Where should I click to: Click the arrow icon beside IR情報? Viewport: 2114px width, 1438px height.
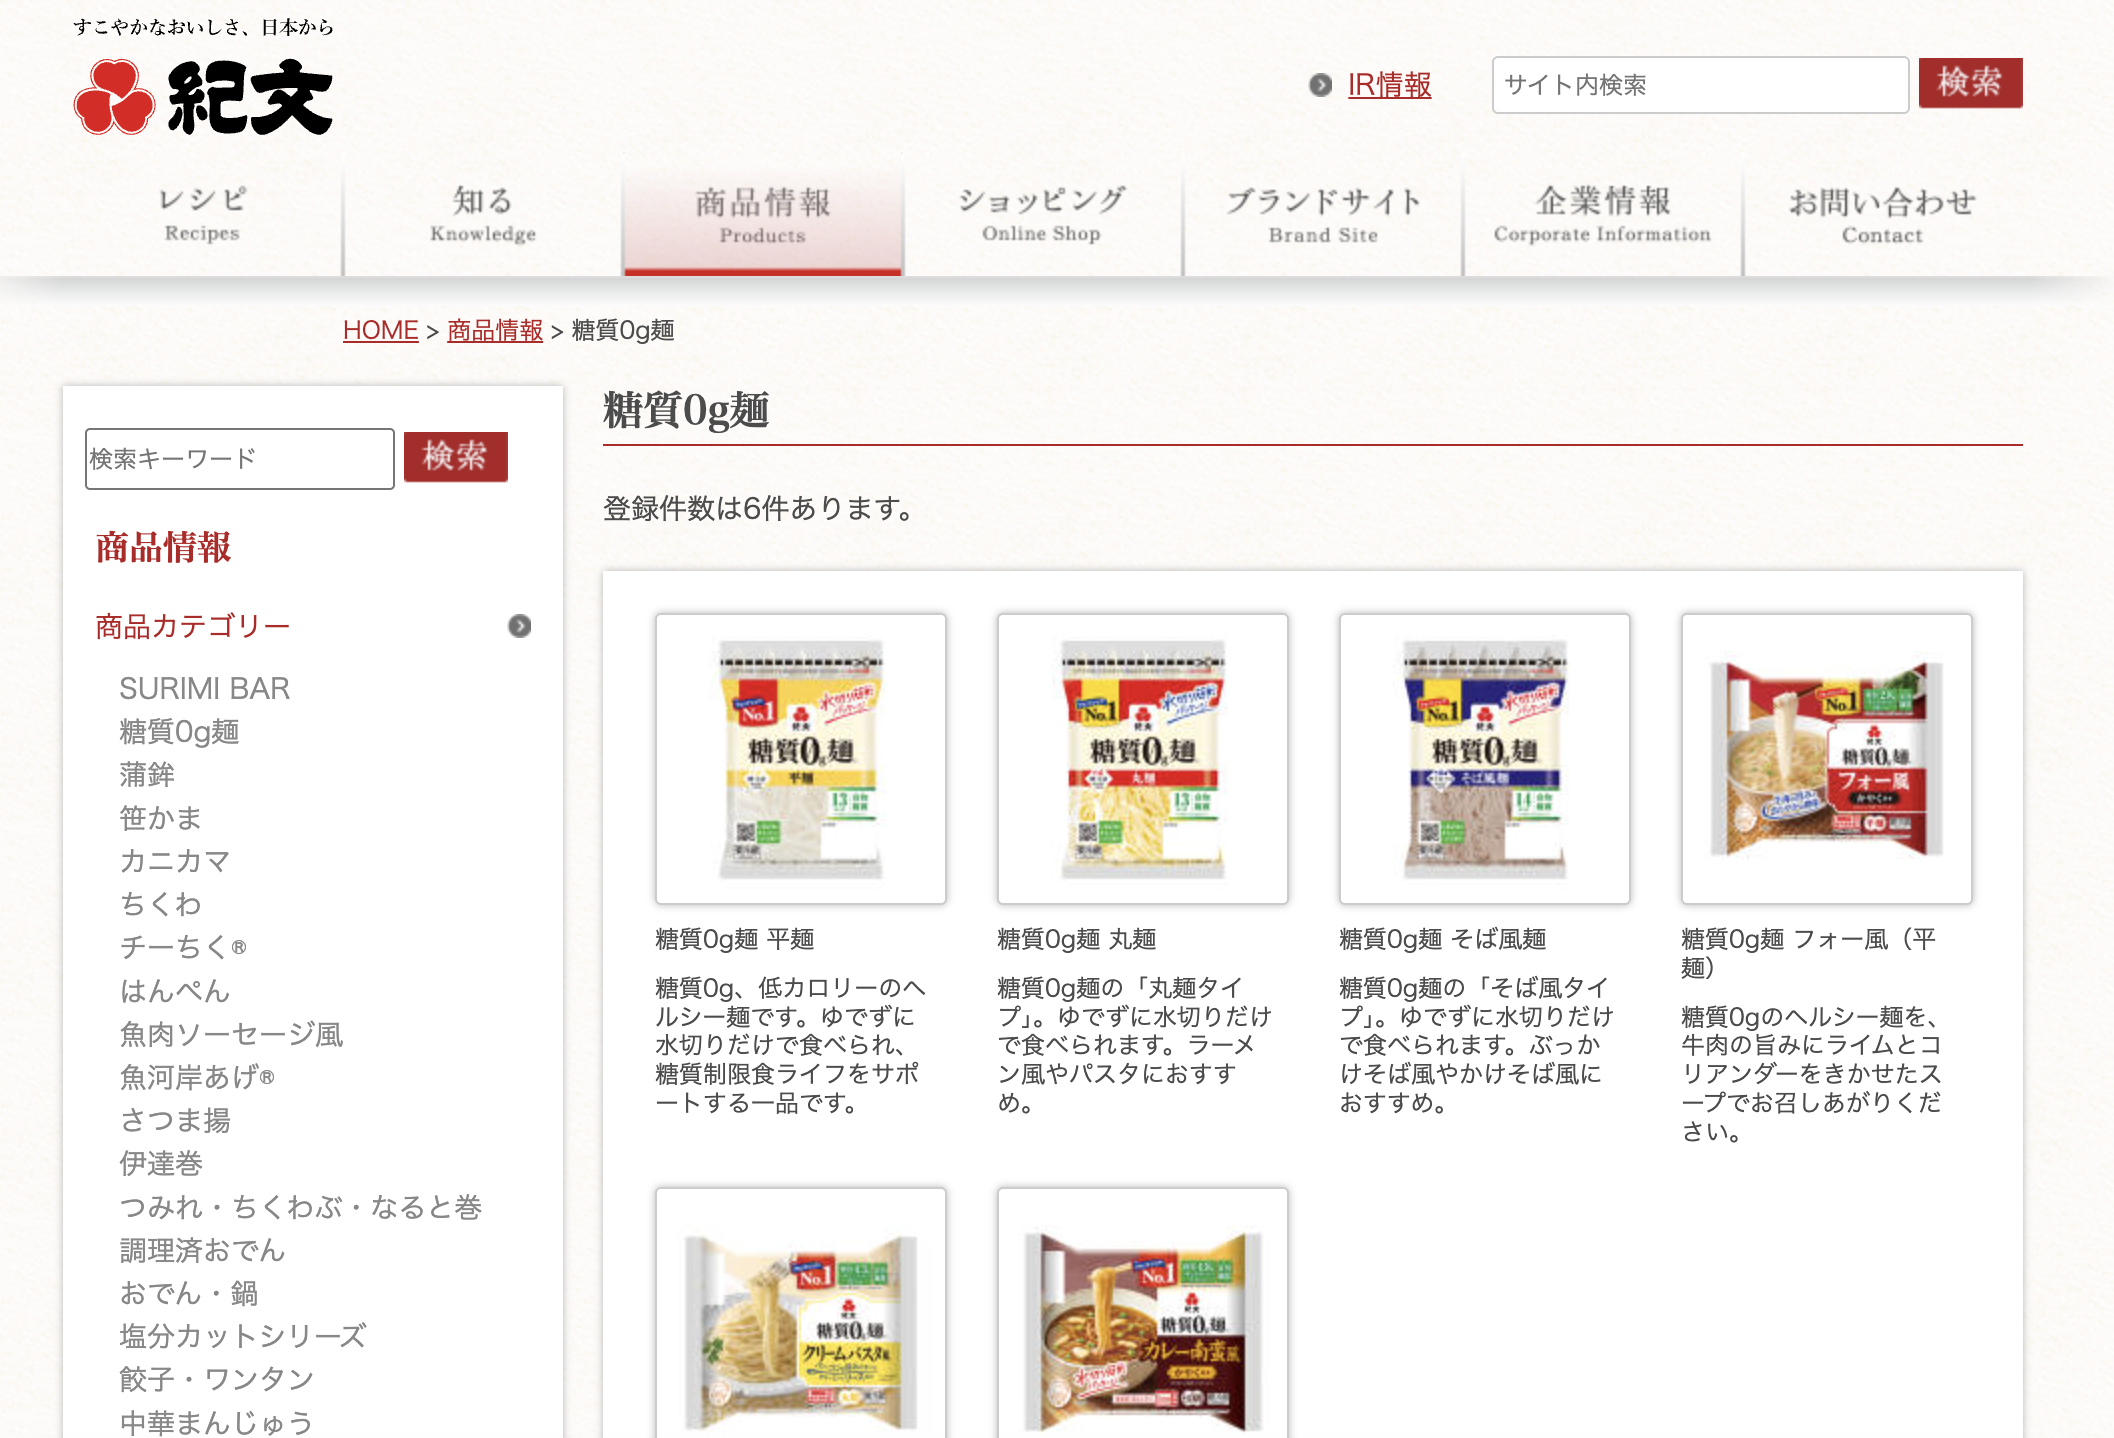1321,85
